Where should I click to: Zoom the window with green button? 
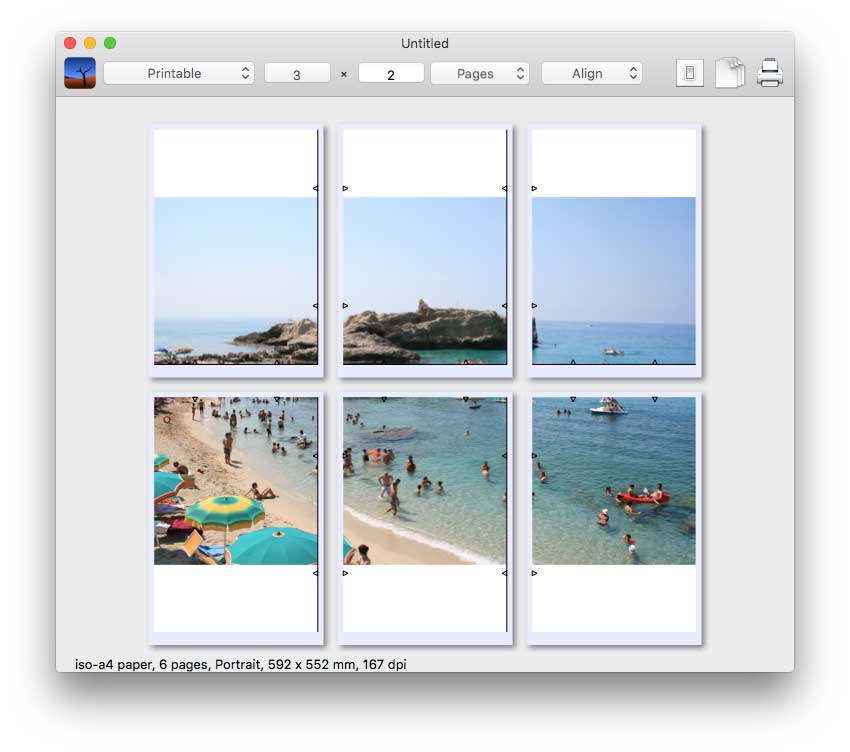click(110, 43)
